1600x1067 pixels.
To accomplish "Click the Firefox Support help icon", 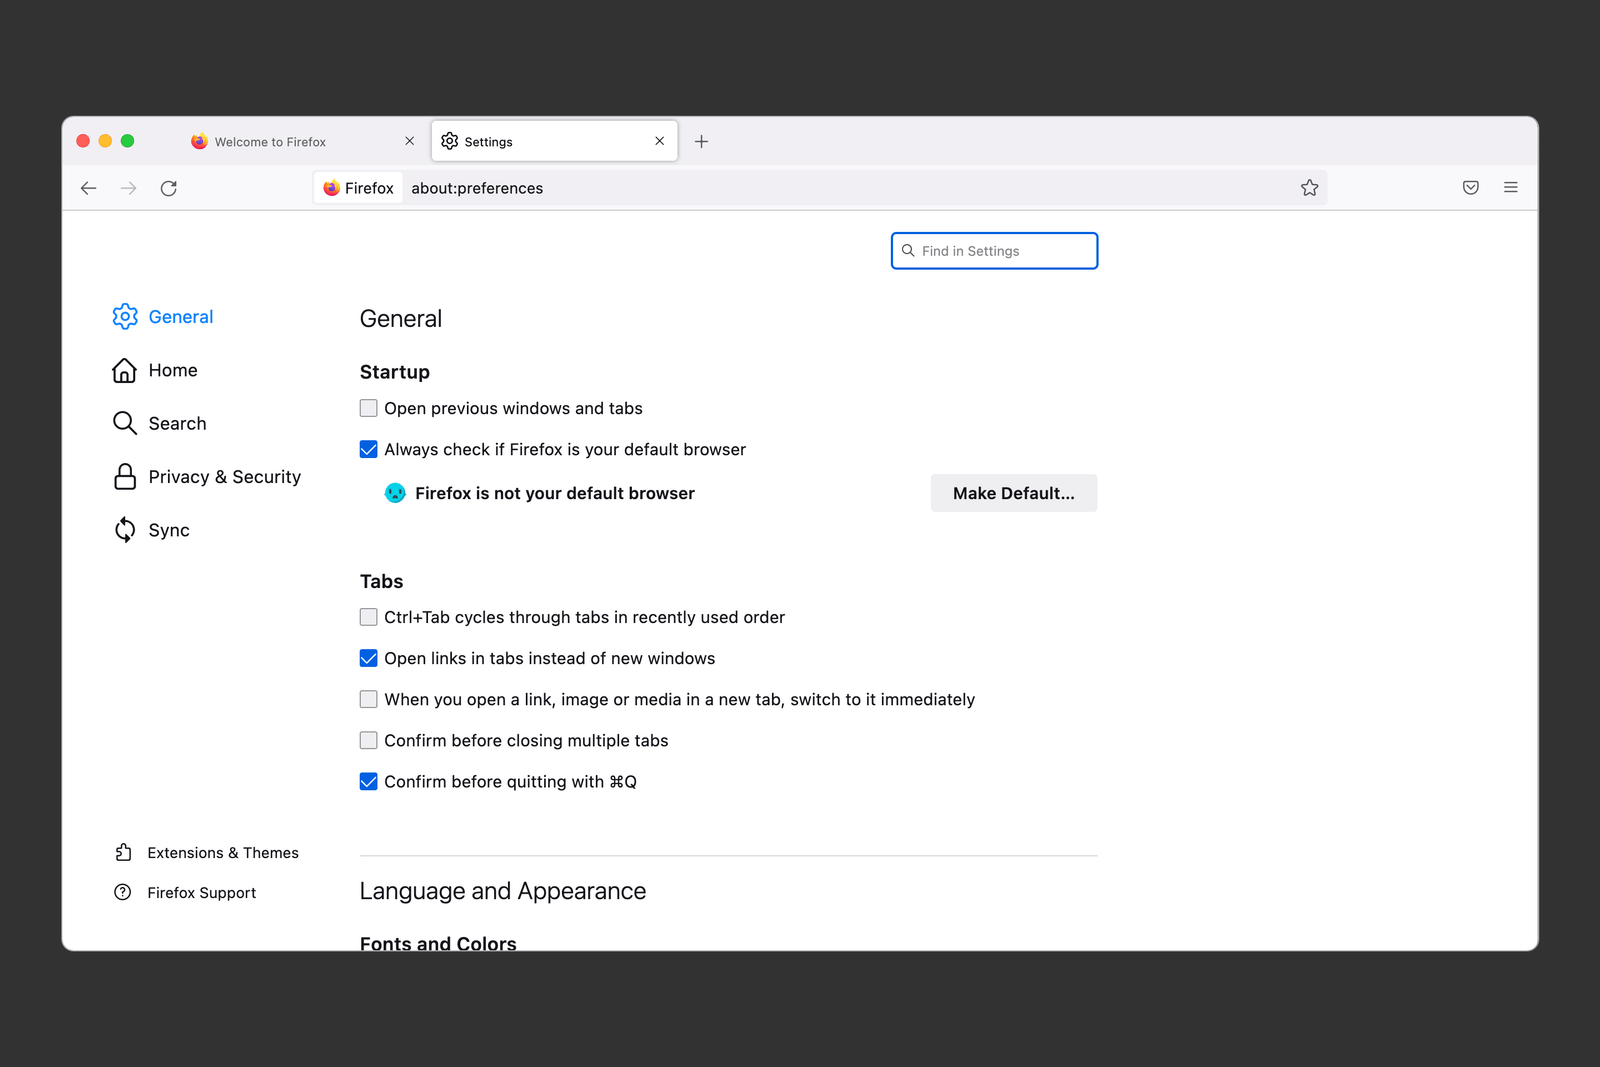I will click(123, 892).
